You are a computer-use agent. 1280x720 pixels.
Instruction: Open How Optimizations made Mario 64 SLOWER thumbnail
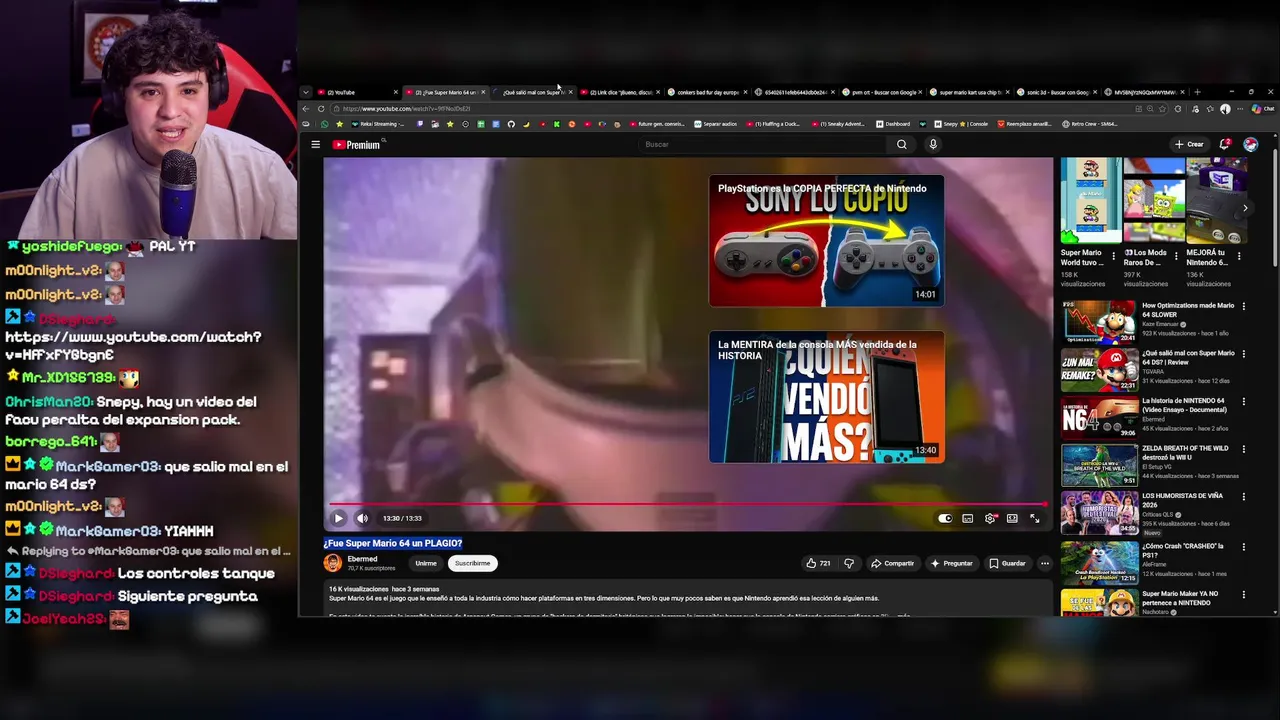[x=1099, y=322]
